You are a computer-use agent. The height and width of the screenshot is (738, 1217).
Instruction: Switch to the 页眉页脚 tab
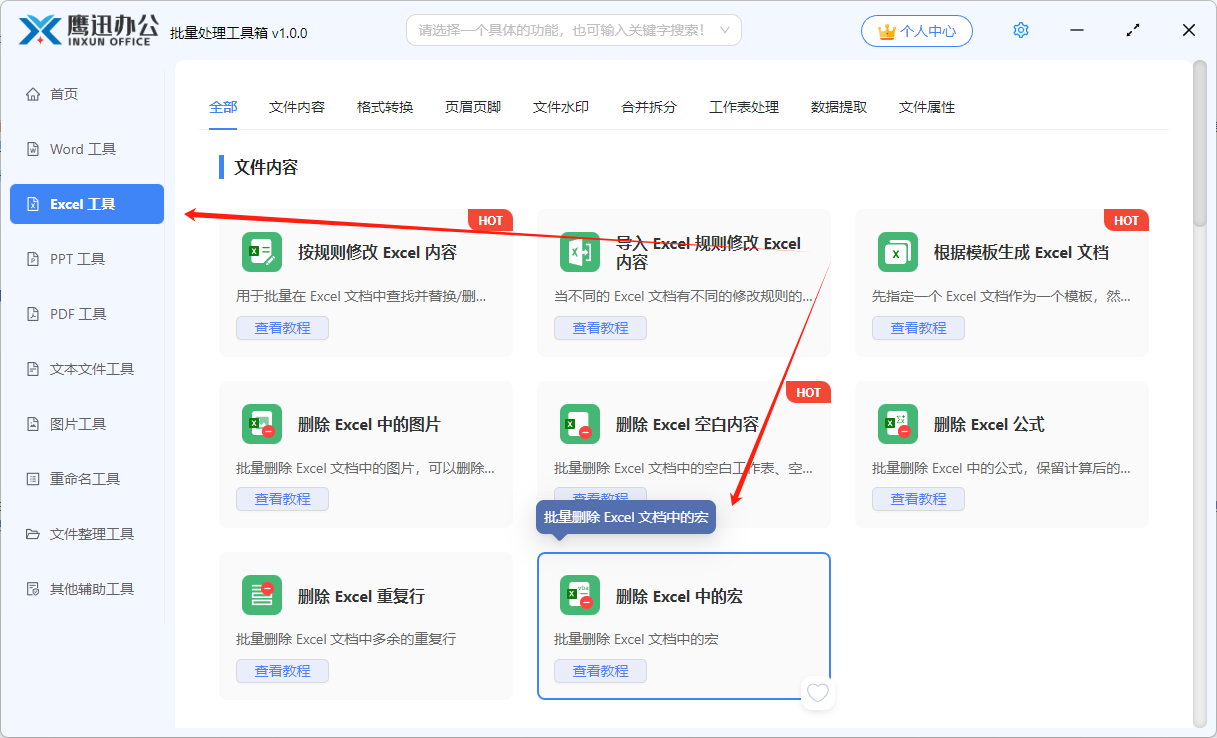coord(473,107)
